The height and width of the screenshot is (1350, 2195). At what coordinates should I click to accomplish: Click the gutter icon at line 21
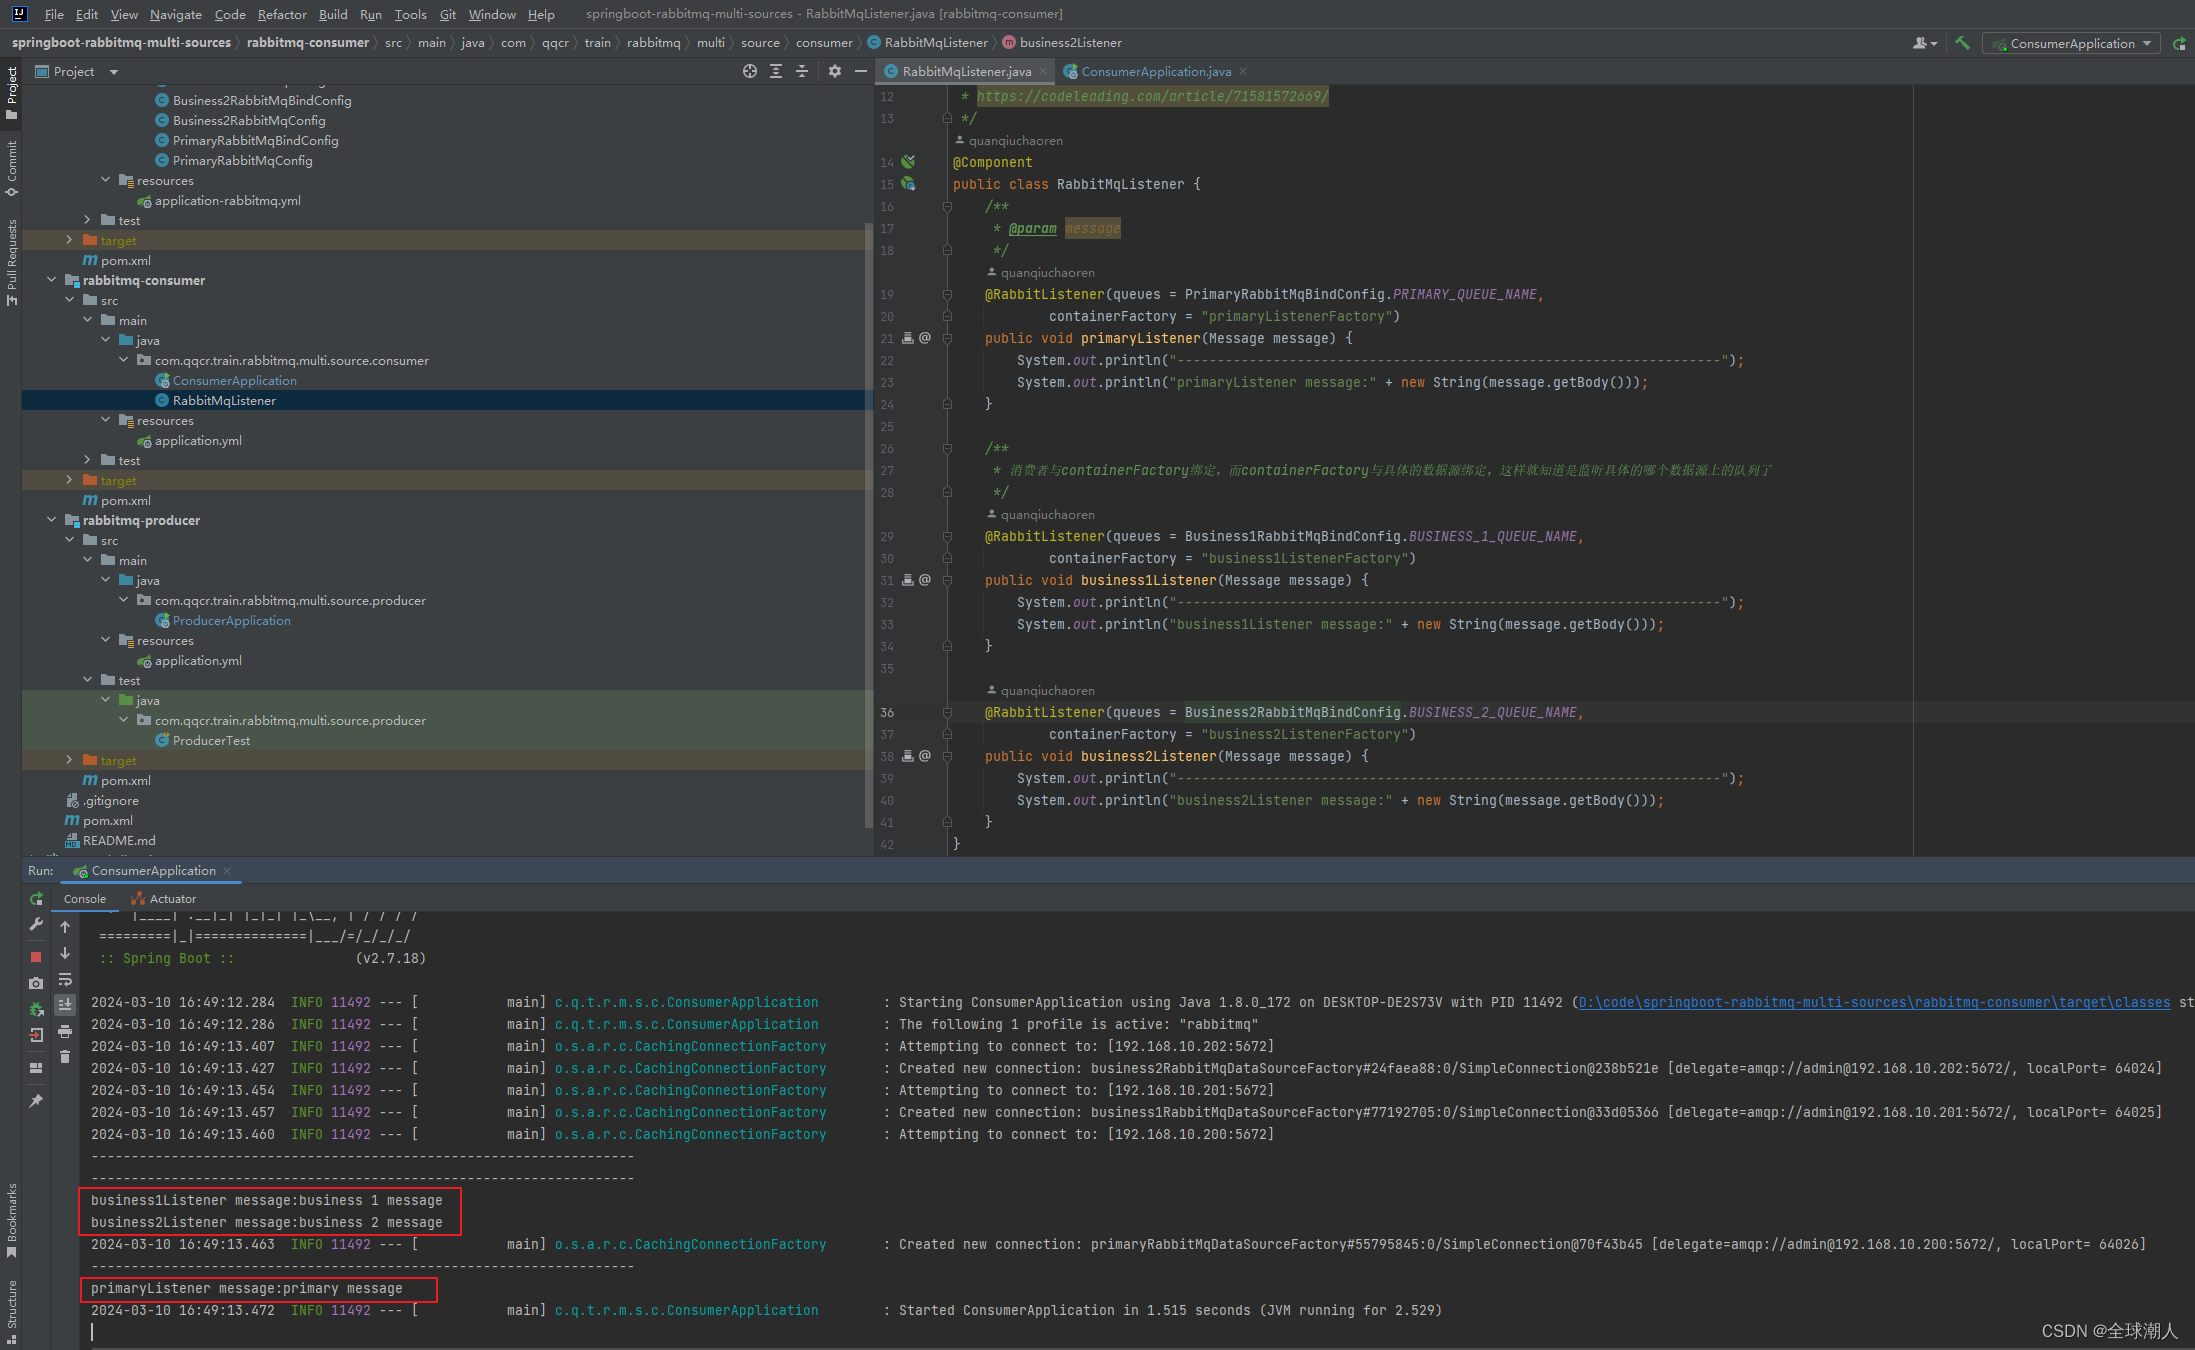908,338
